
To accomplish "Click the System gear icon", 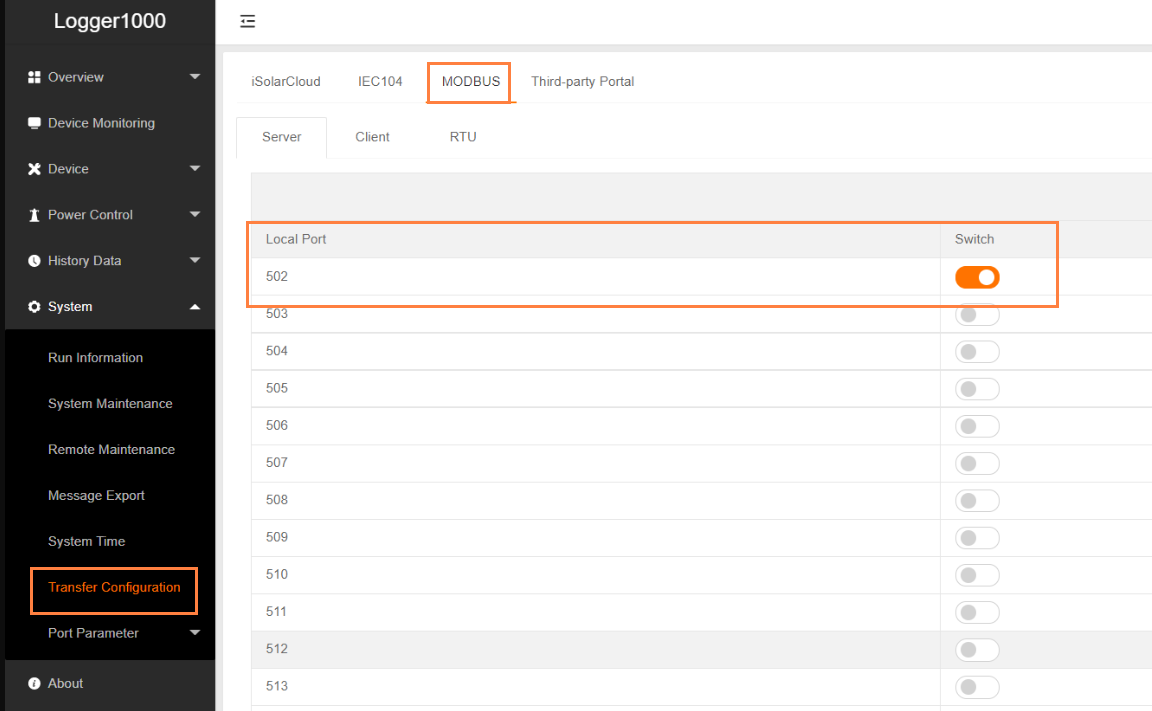I will click(35, 306).
